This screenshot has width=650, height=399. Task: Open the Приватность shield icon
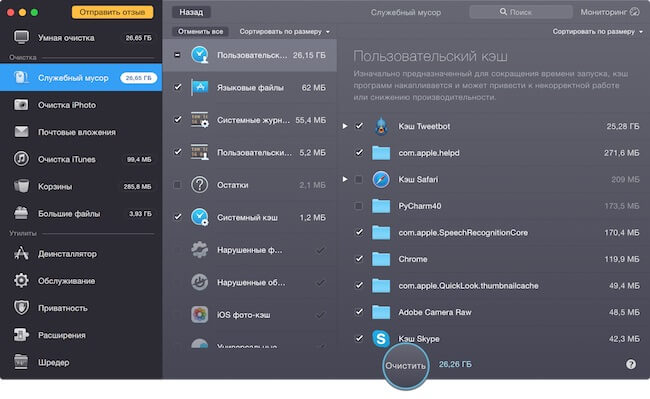tap(21, 307)
